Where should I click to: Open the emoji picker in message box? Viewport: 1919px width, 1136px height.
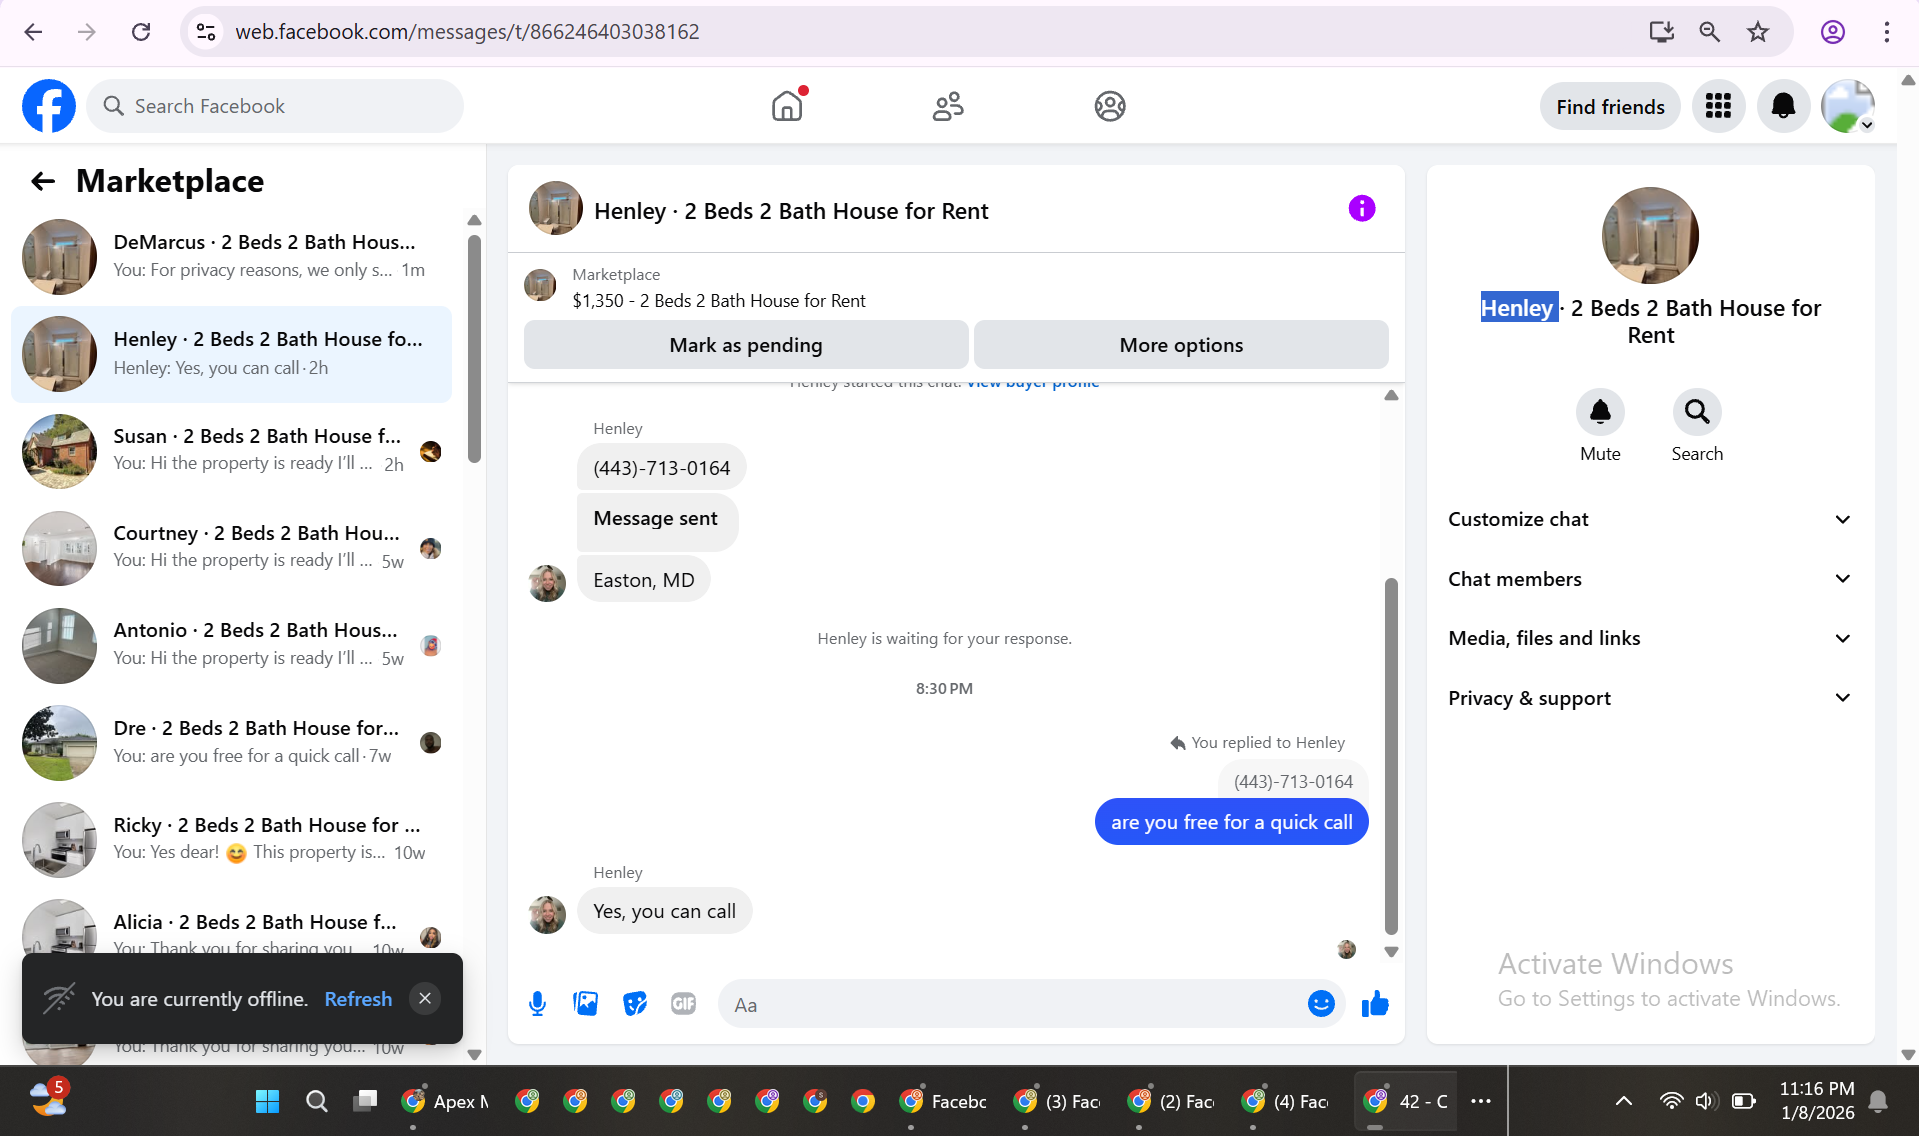coord(1321,1004)
